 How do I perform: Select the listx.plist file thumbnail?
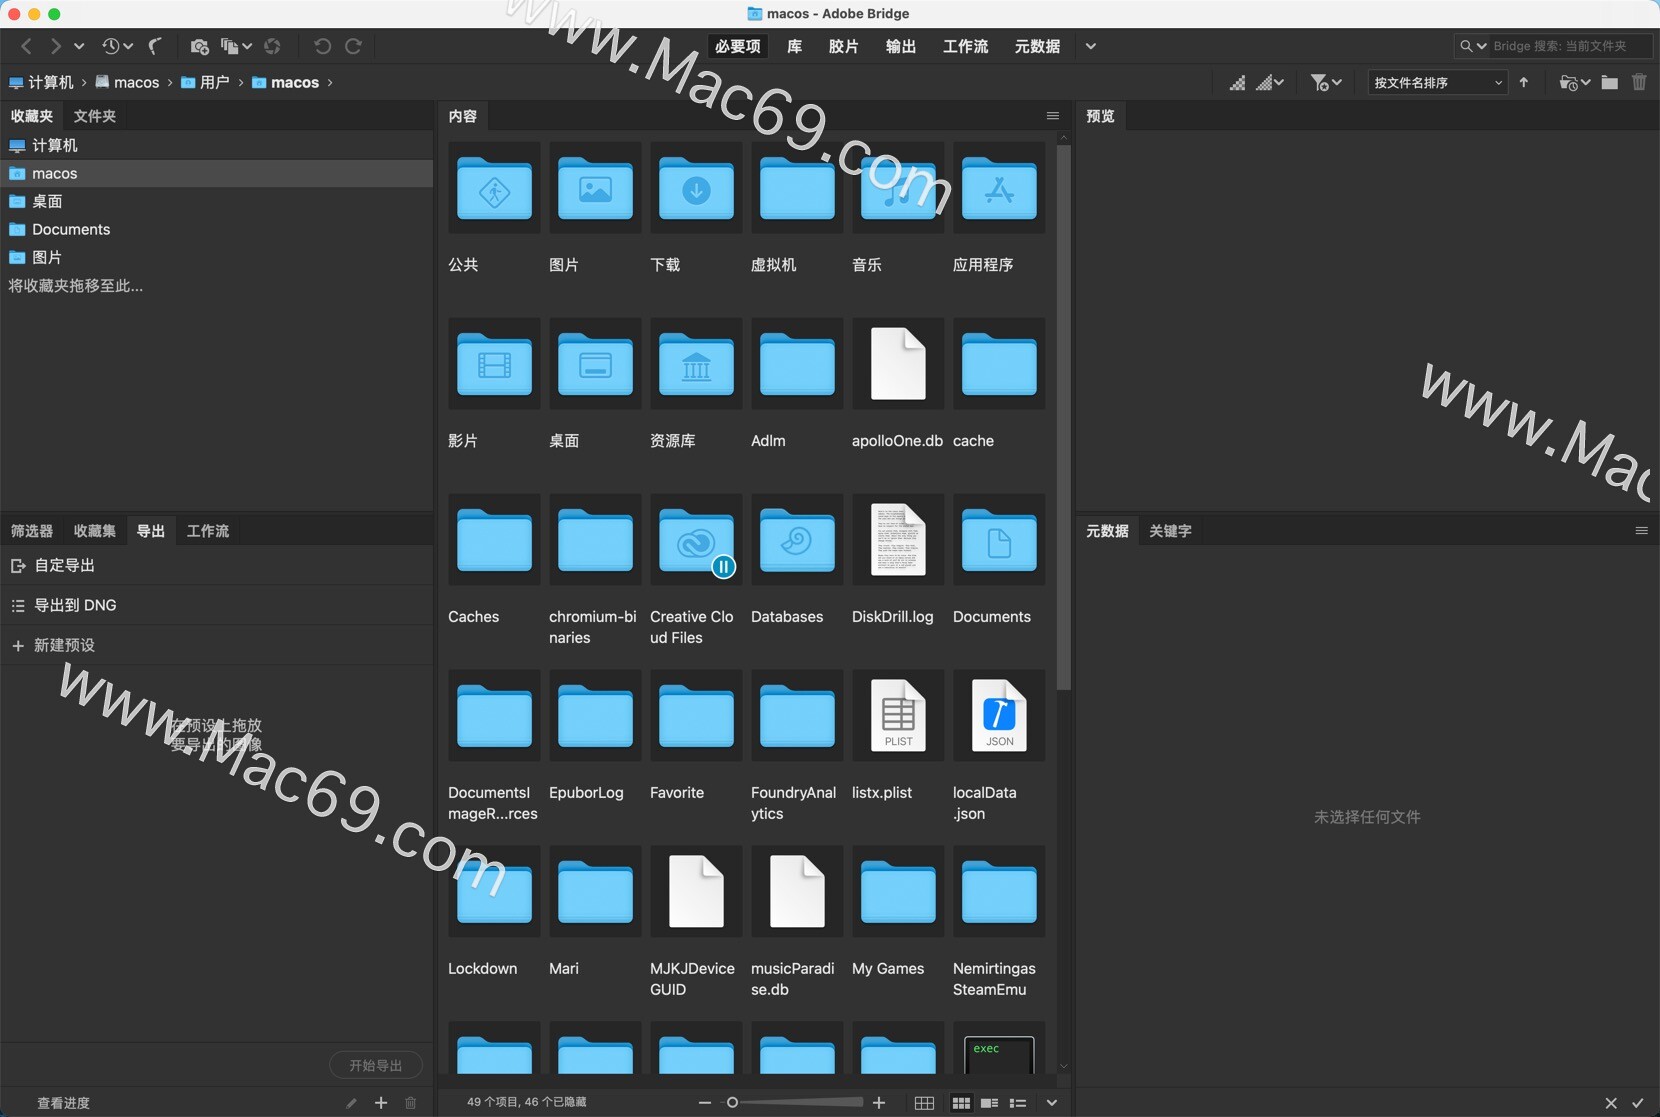[898, 716]
